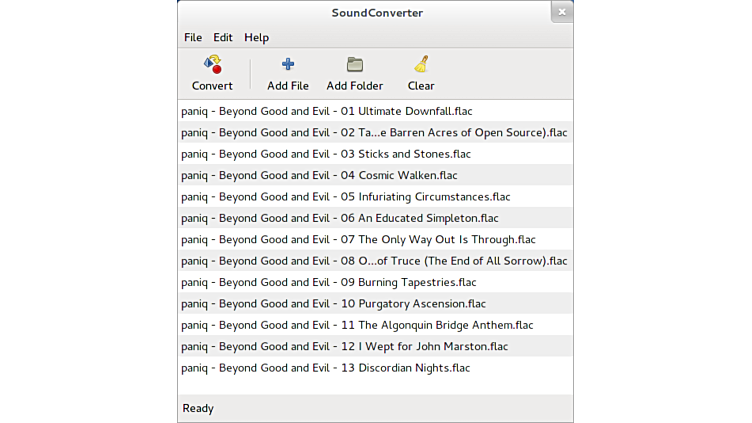Screen dimensions: 752x423
Task: Click the SoundConverter title bar
Action: coord(377,13)
